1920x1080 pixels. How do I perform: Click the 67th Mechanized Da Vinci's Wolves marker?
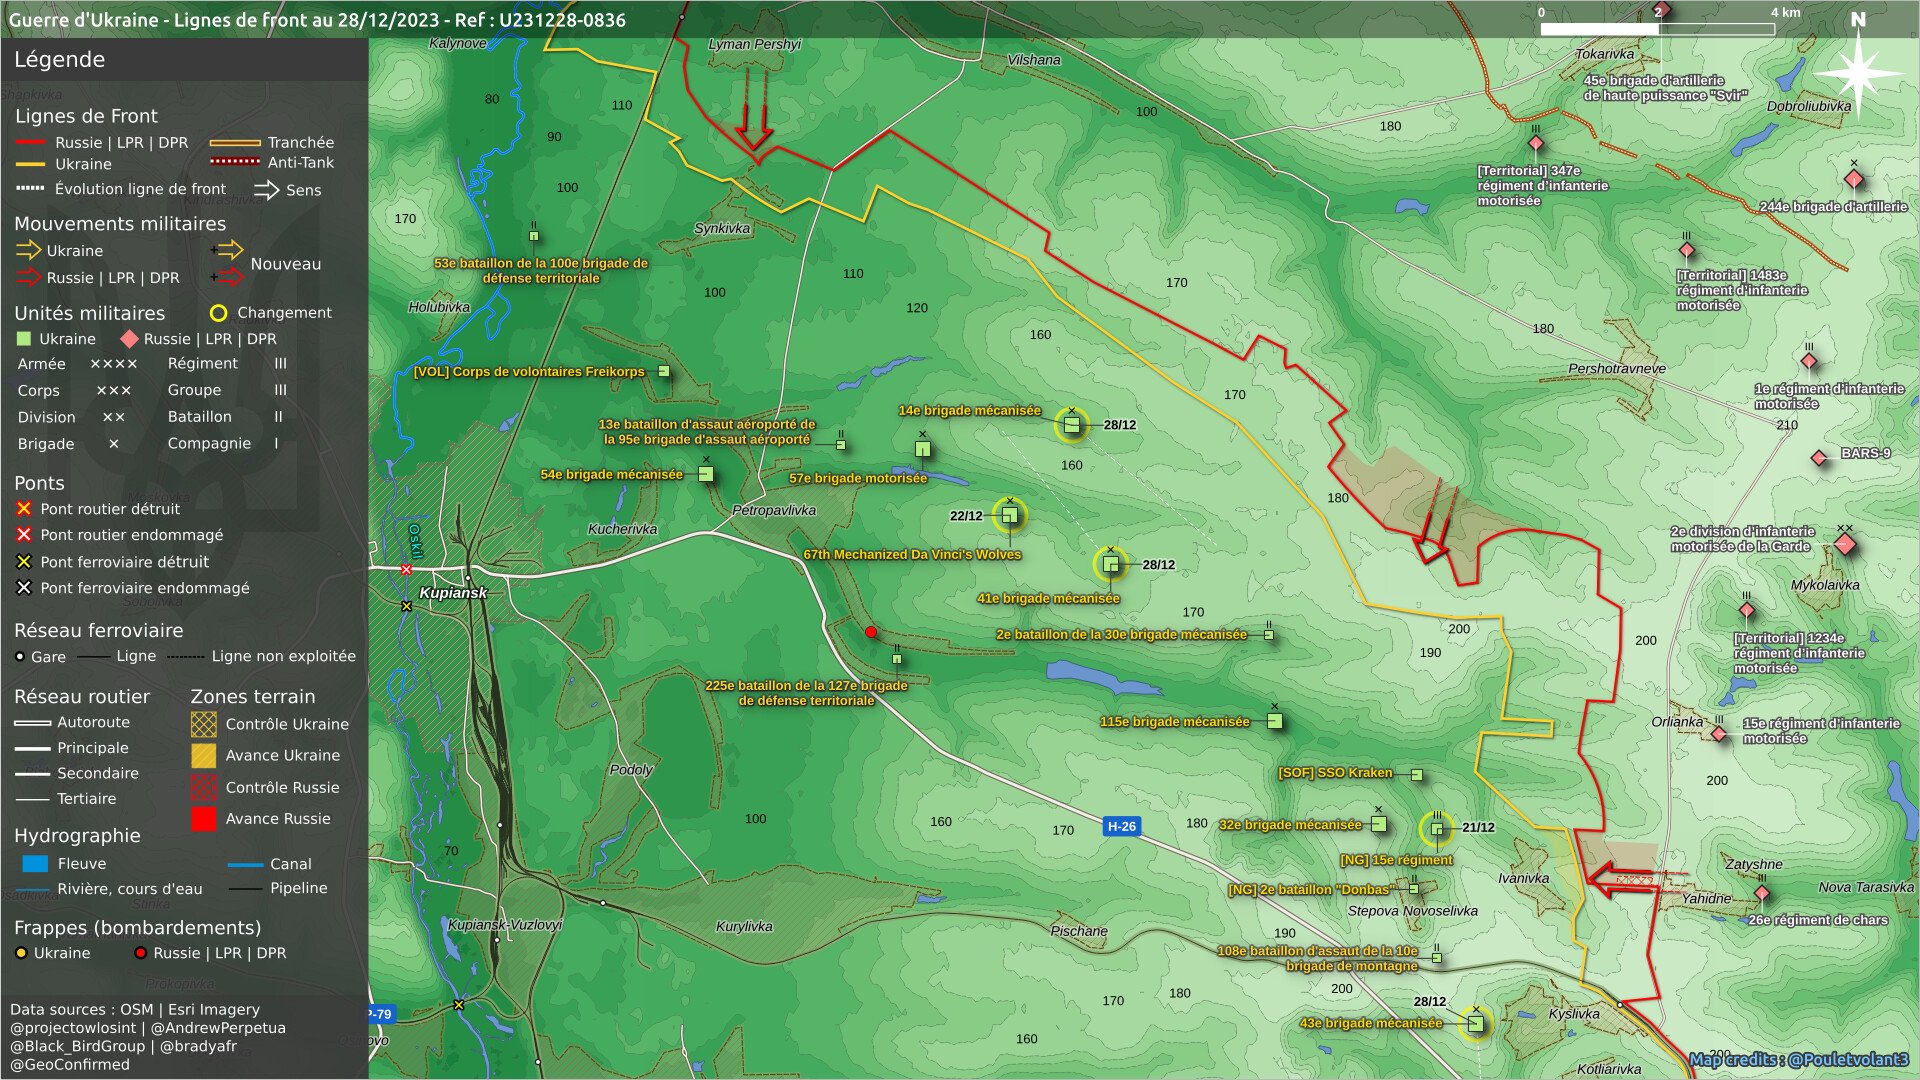click(1009, 515)
